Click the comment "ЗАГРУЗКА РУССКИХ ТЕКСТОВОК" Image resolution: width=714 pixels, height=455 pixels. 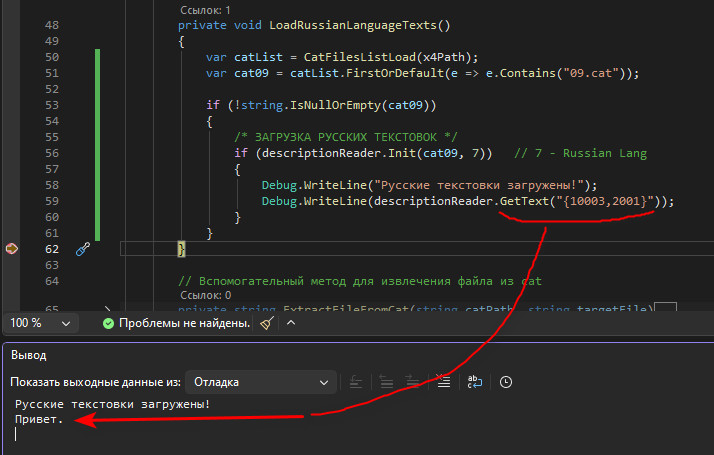coord(346,137)
